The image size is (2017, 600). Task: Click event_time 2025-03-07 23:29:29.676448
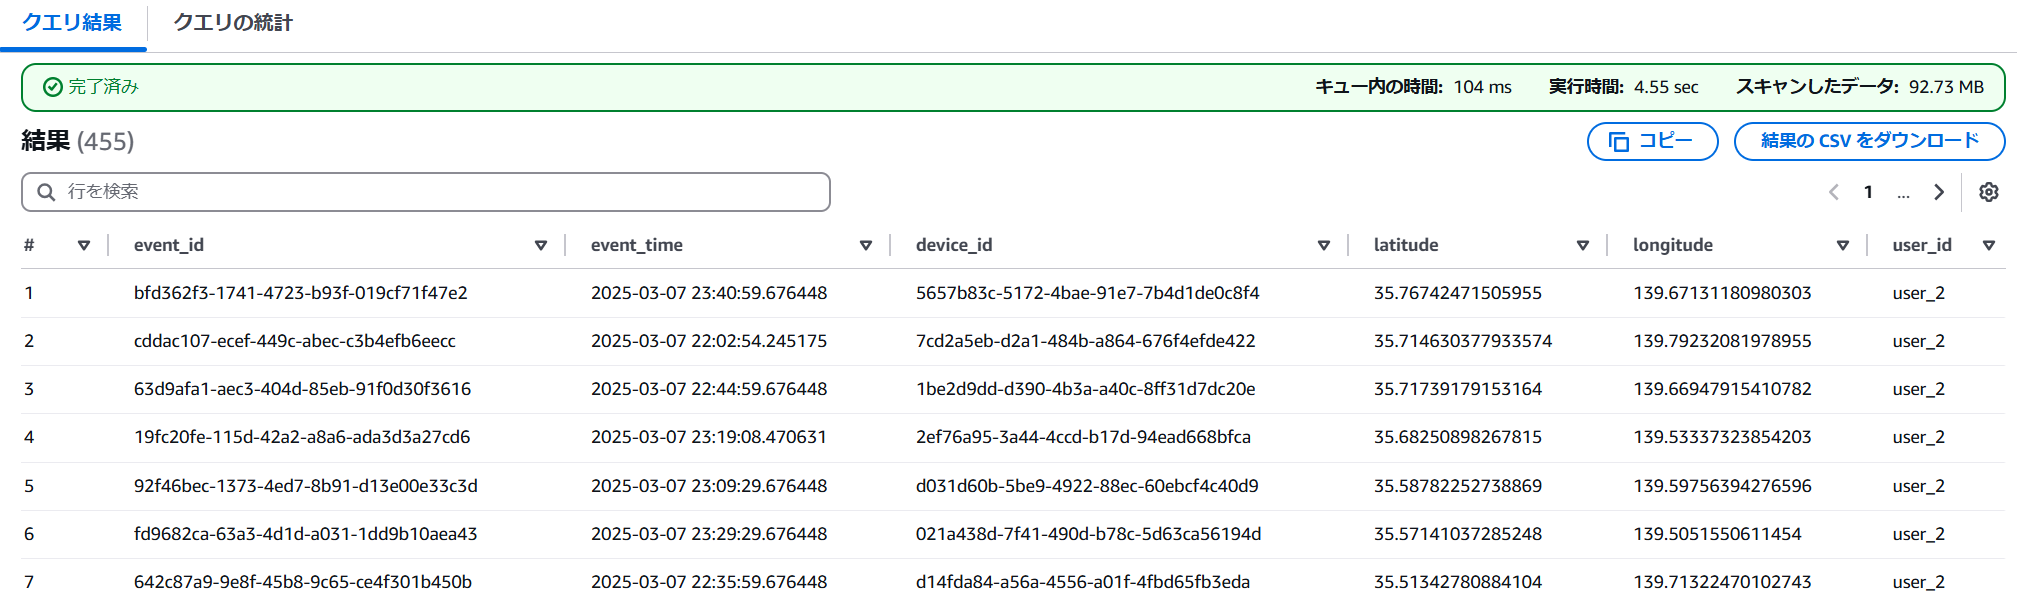click(x=709, y=534)
